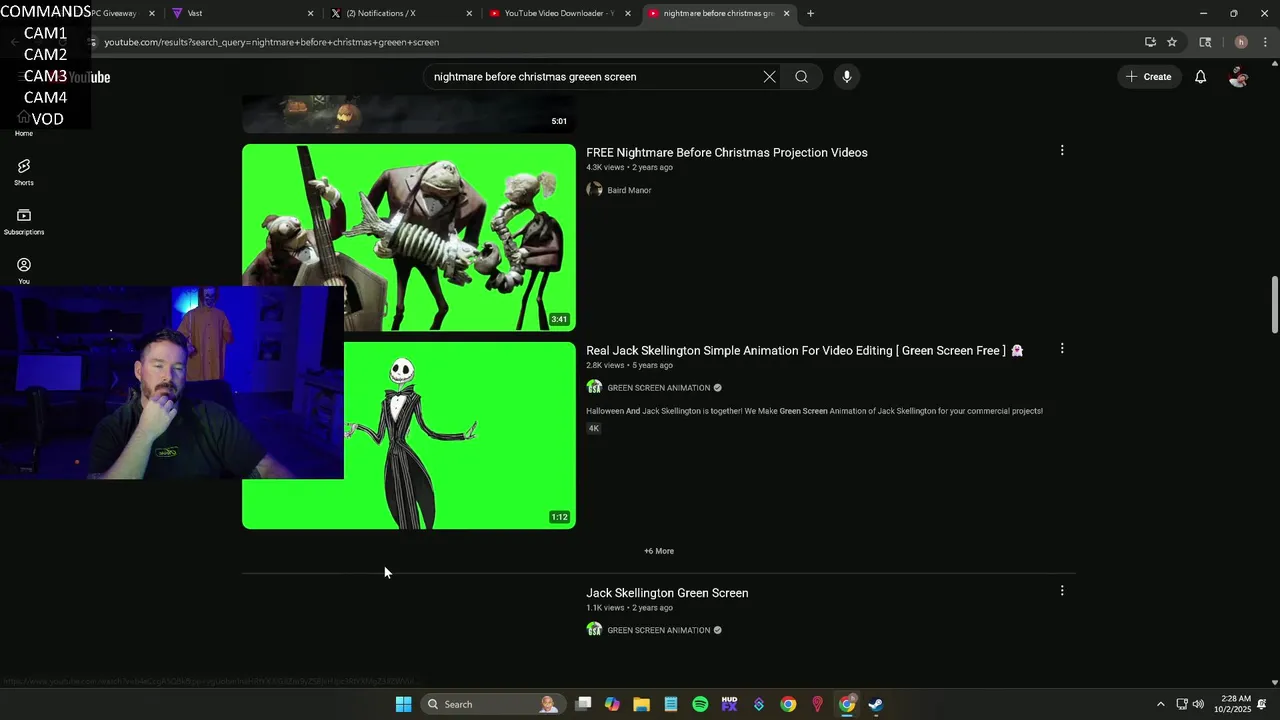Image resolution: width=1280 pixels, height=720 pixels.
Task: Click the Baird Manor channel avatar
Action: (594, 190)
